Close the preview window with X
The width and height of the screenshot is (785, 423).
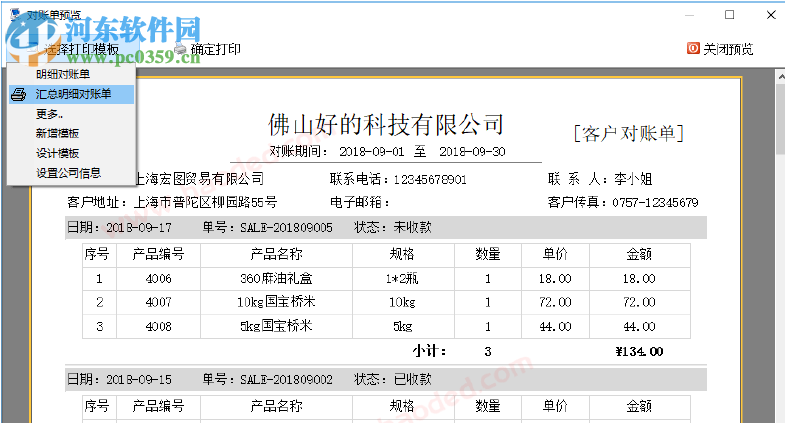[771, 15]
